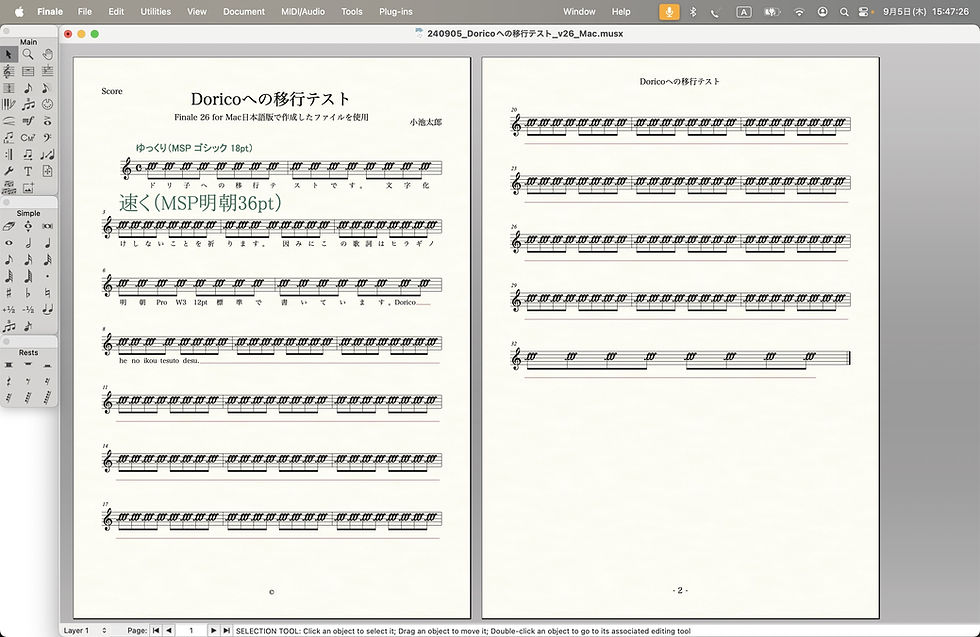Select the HyperScribe keyboard tool
Image resolution: width=980 pixels, height=637 pixels.
9,104
